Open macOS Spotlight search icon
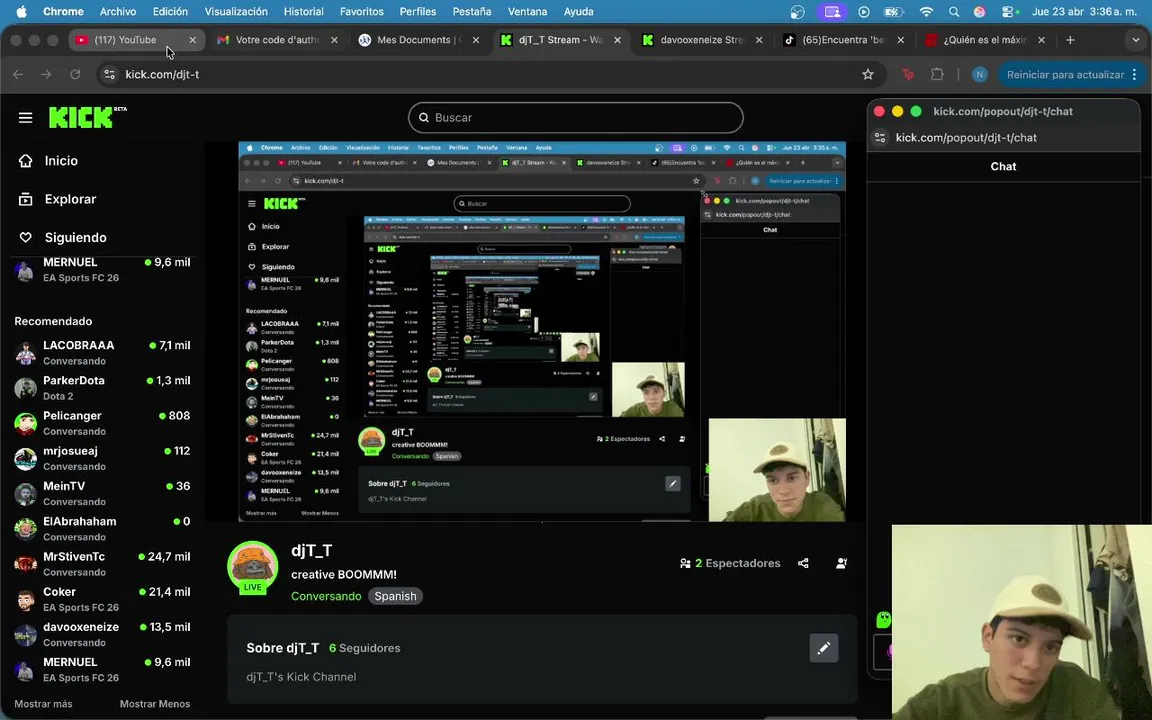This screenshot has width=1152, height=720. [954, 12]
